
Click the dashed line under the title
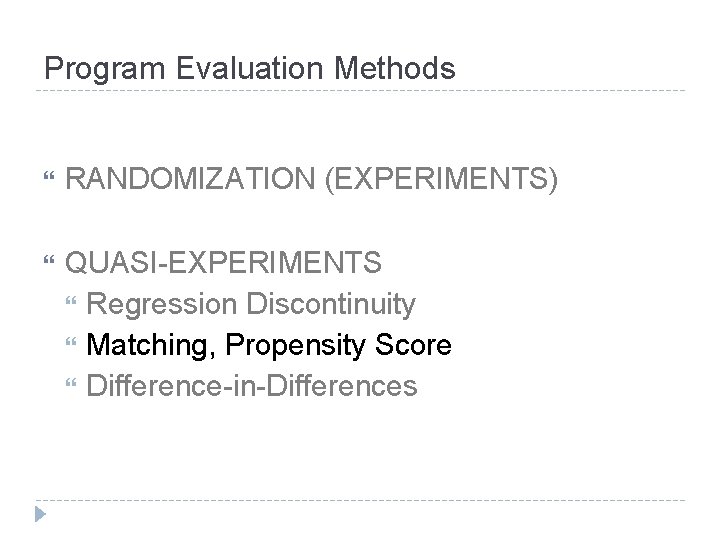pyautogui.click(x=360, y=91)
